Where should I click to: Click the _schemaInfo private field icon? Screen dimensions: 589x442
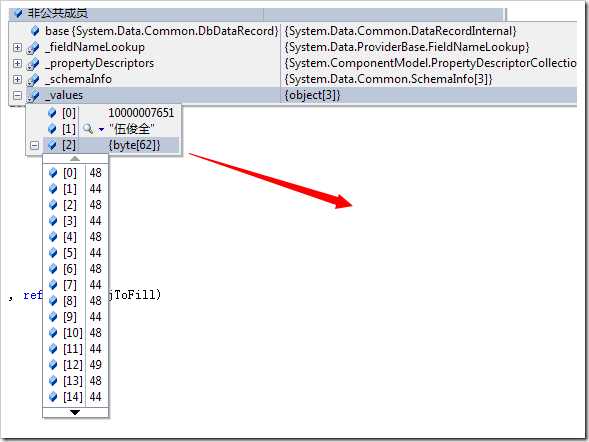click(x=33, y=80)
